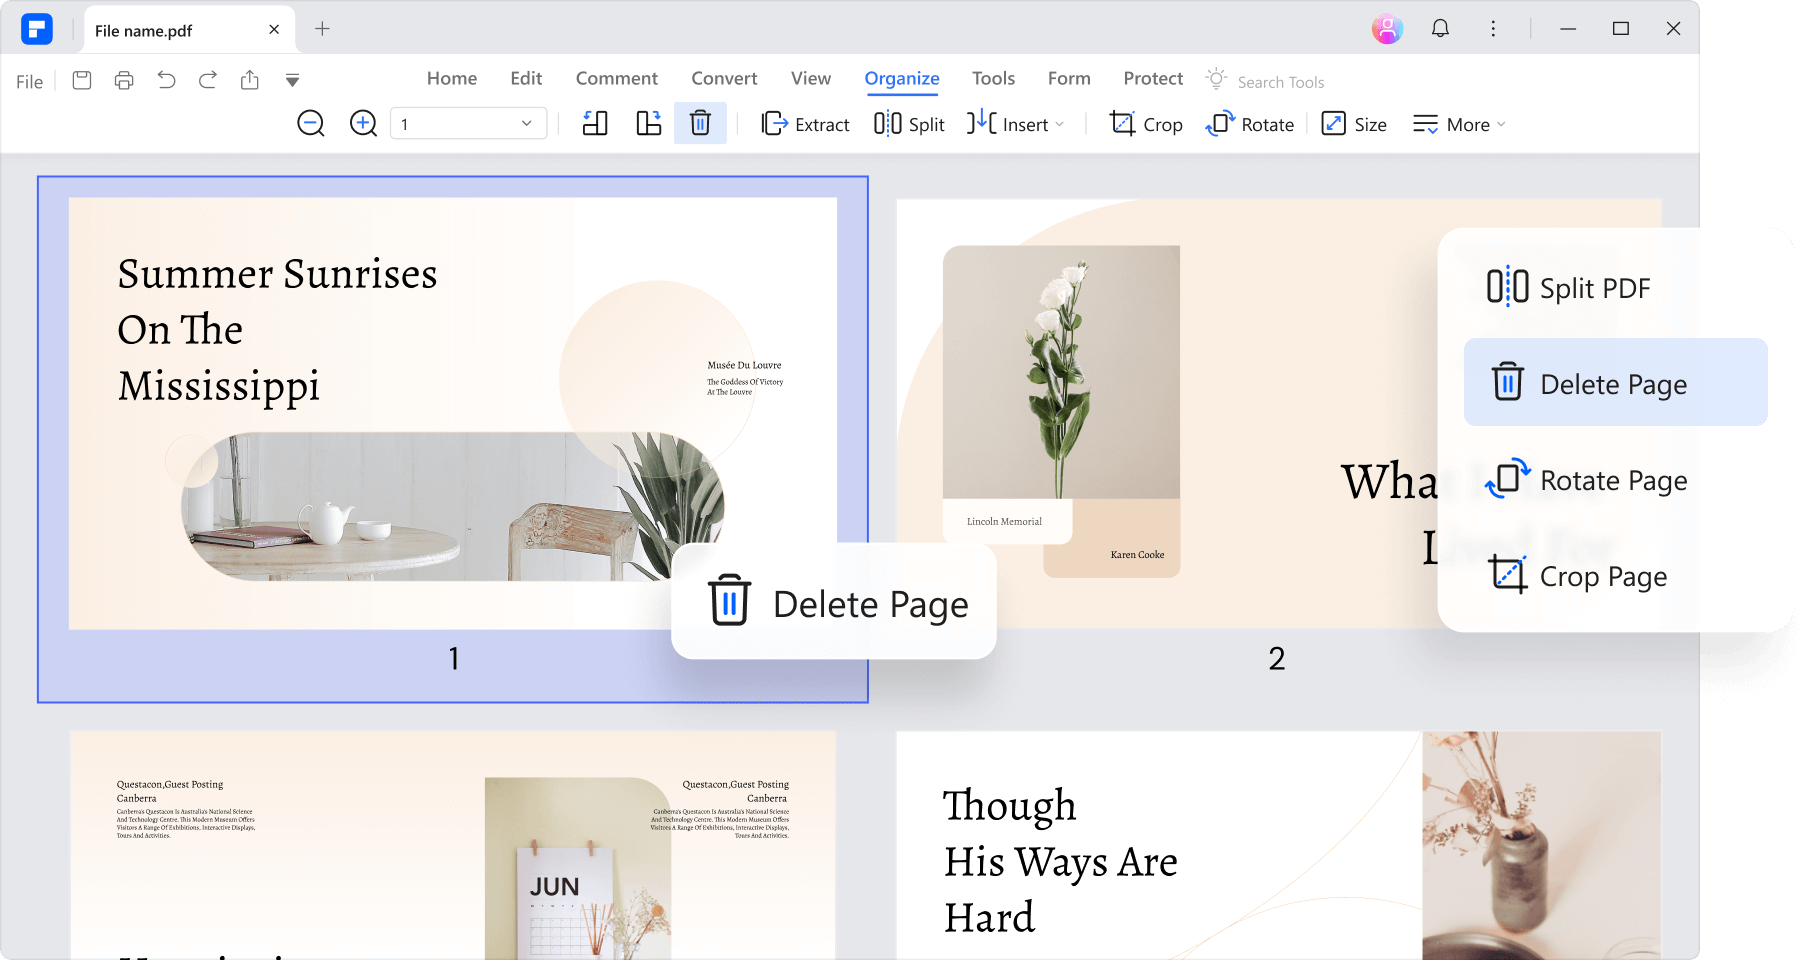1800x960 pixels.
Task: Click the lightbulb icon beside Search Tools
Action: tap(1216, 79)
